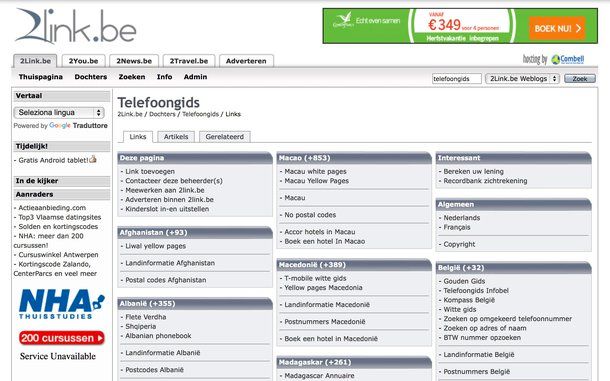Switch to the 2News.be tab
Screen dimensions: 610x381
point(134,61)
